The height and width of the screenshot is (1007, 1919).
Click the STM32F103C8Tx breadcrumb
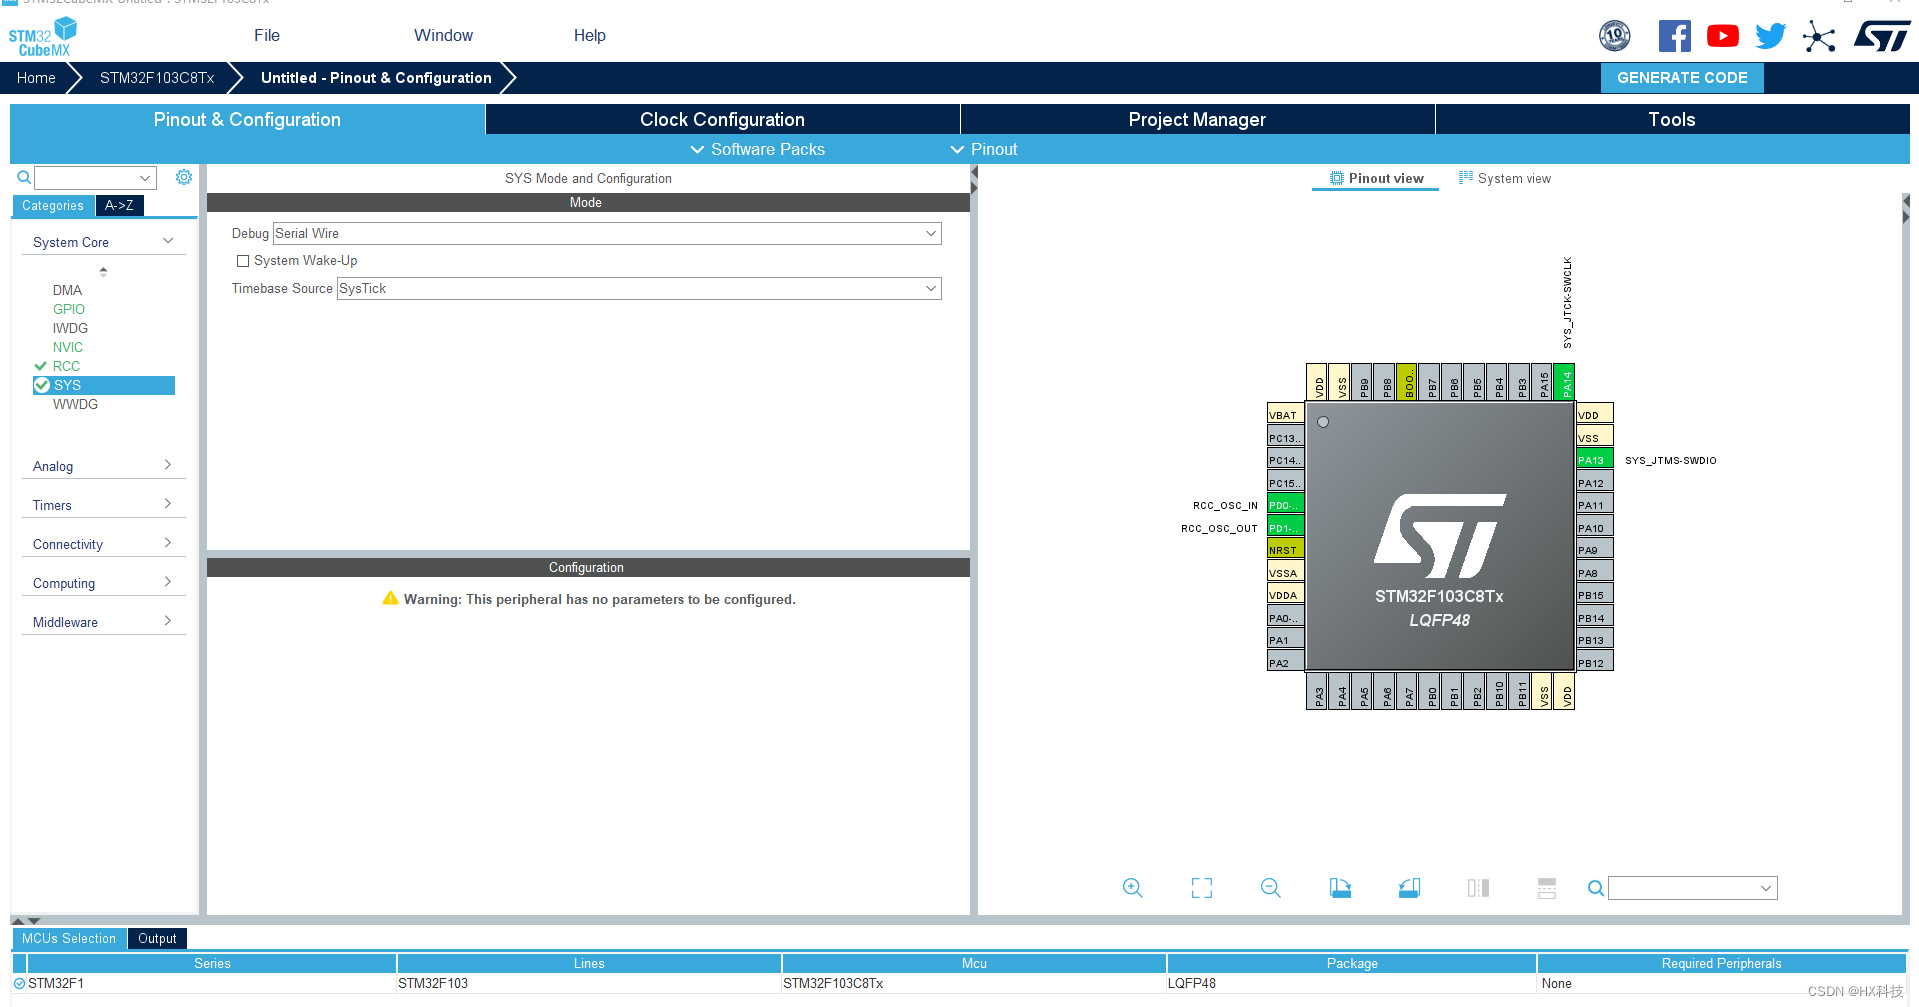tap(157, 78)
